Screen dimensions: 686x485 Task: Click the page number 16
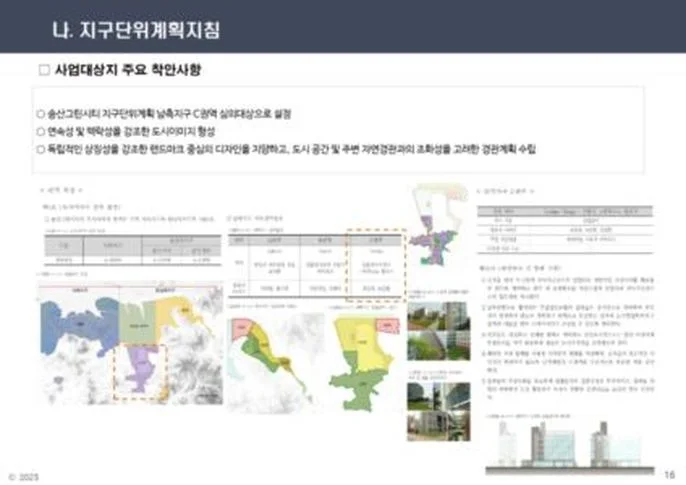(669, 474)
